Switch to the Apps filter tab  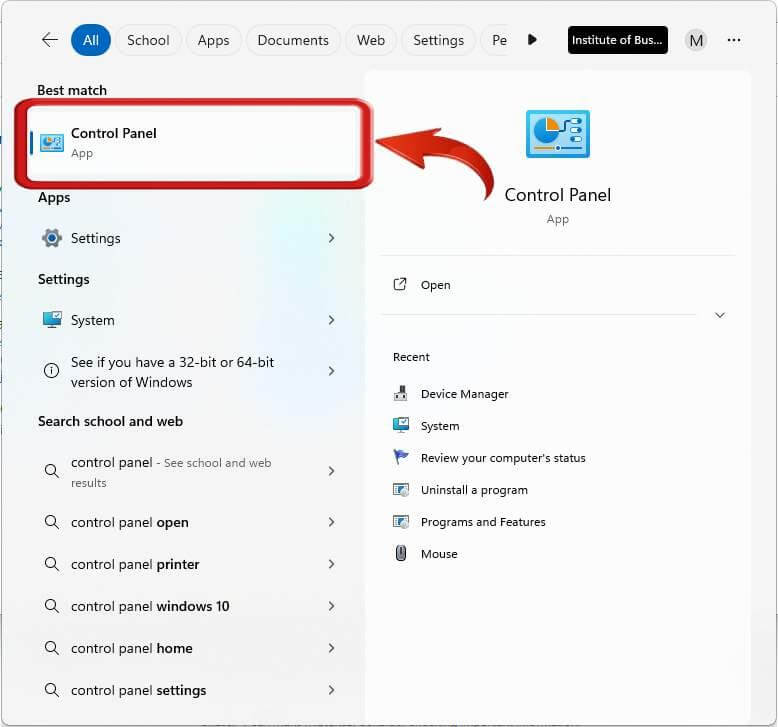pyautogui.click(x=213, y=40)
